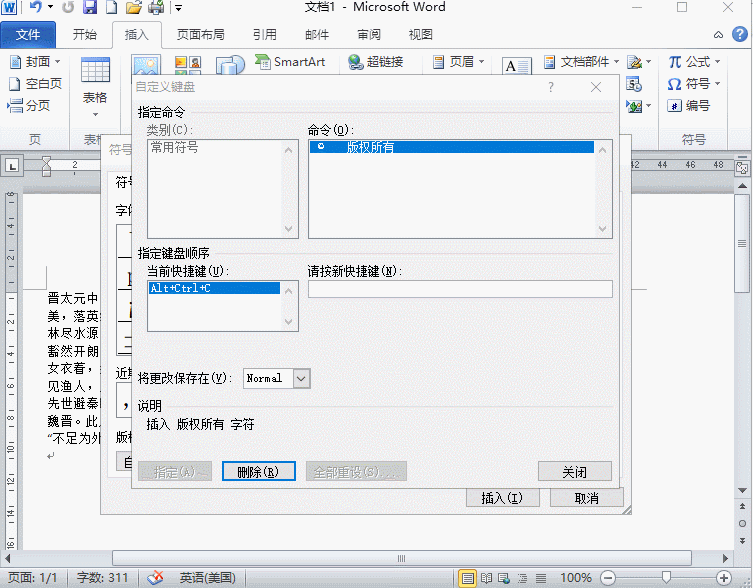Click the select browse object circle

click(742, 523)
